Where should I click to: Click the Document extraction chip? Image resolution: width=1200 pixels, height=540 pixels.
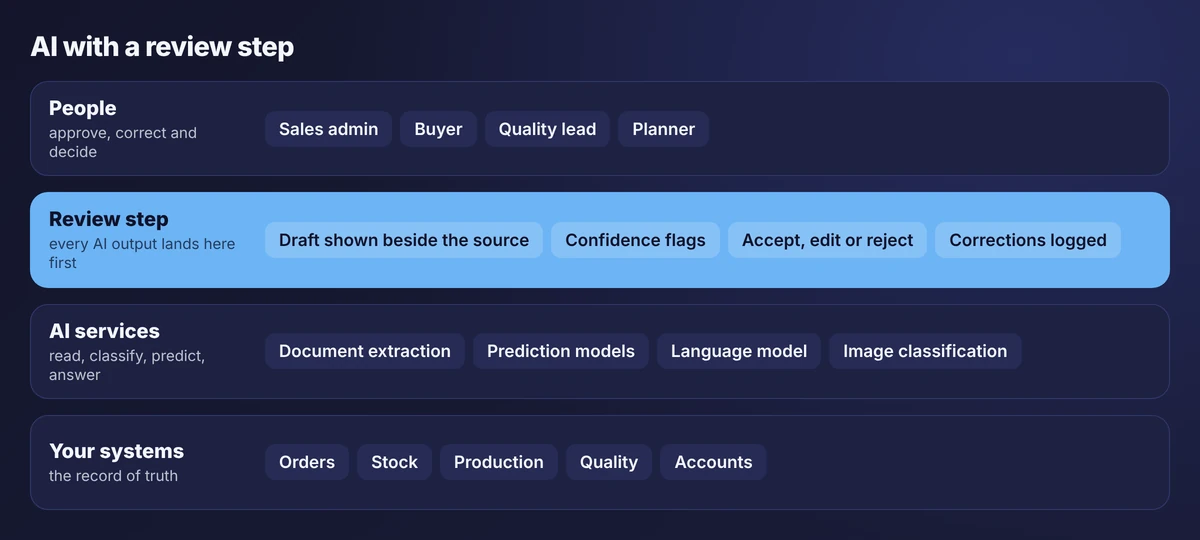pyautogui.click(x=365, y=351)
